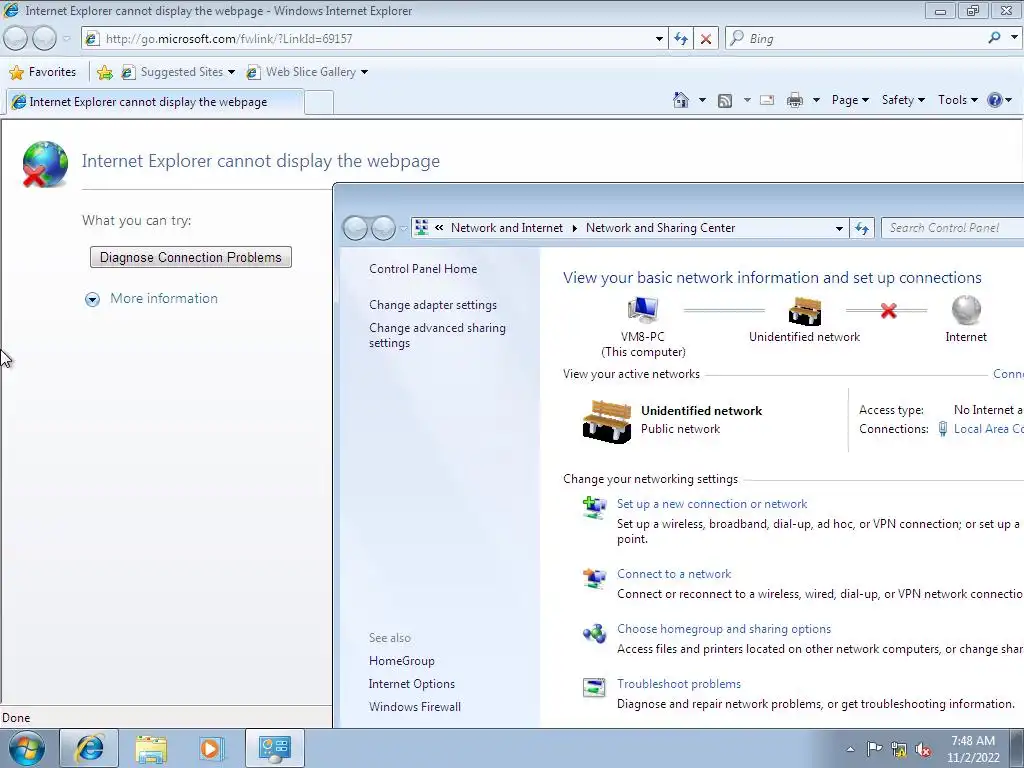The height and width of the screenshot is (768, 1024).
Task: Click the Bing search magnifier button
Action: point(994,38)
